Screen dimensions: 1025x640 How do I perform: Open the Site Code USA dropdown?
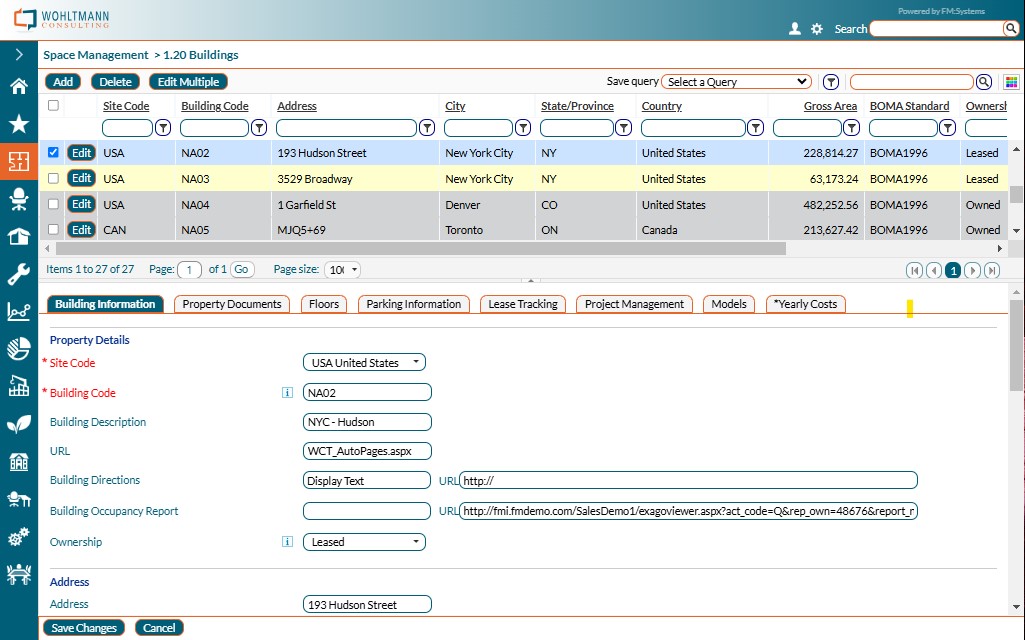[x=364, y=363]
